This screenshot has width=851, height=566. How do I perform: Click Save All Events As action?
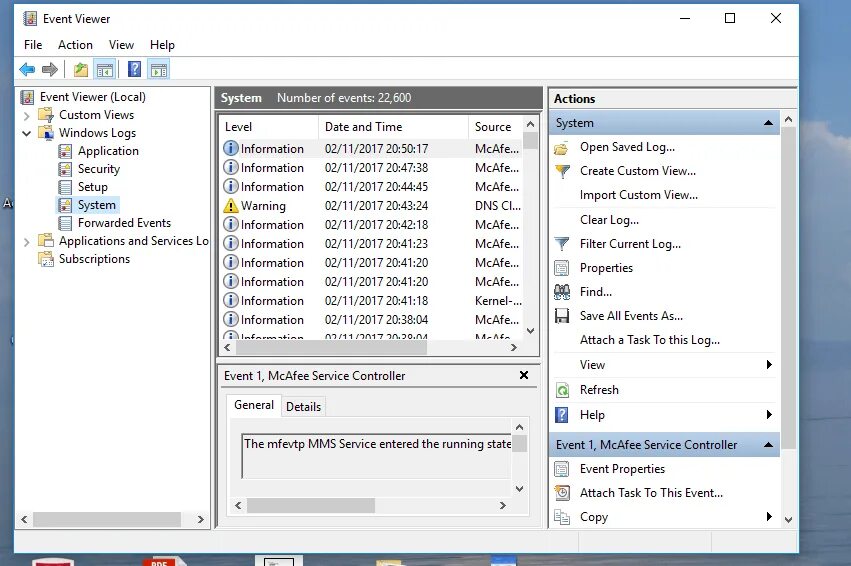pos(631,316)
